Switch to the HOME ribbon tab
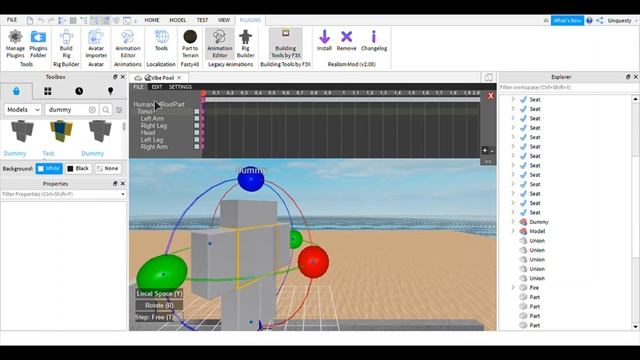The width and height of the screenshot is (640, 360). (152, 20)
